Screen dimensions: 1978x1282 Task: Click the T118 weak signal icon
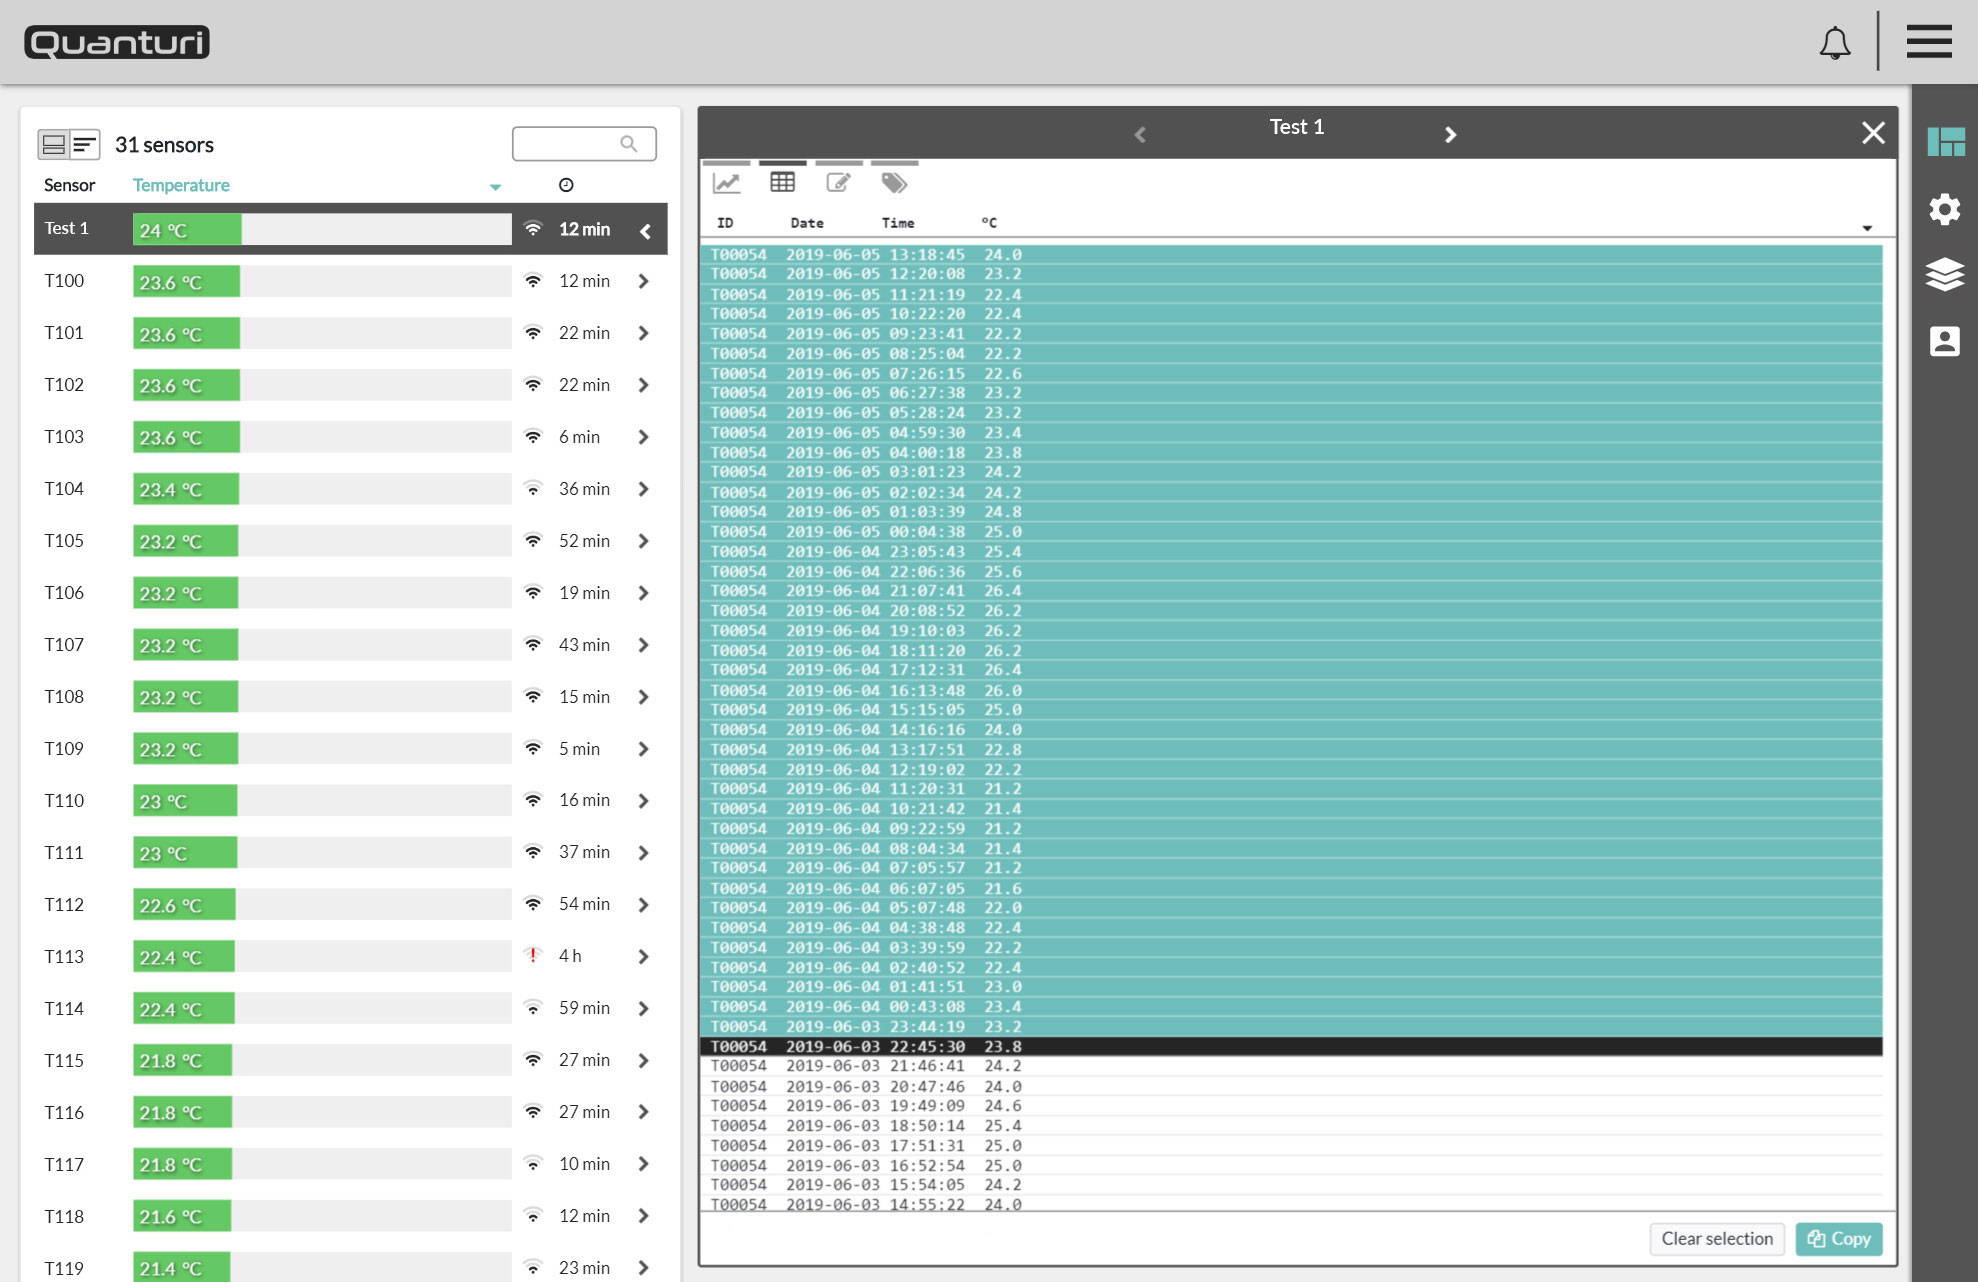coord(533,1215)
